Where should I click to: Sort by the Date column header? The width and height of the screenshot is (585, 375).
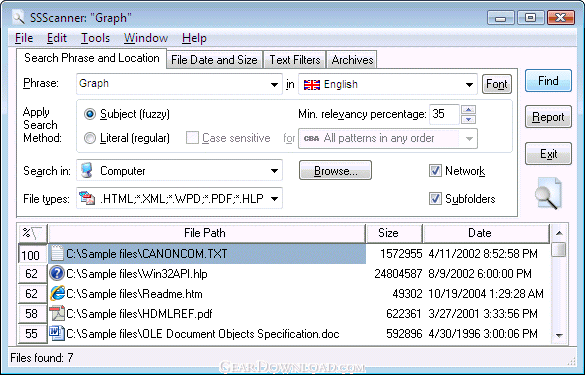click(487, 234)
